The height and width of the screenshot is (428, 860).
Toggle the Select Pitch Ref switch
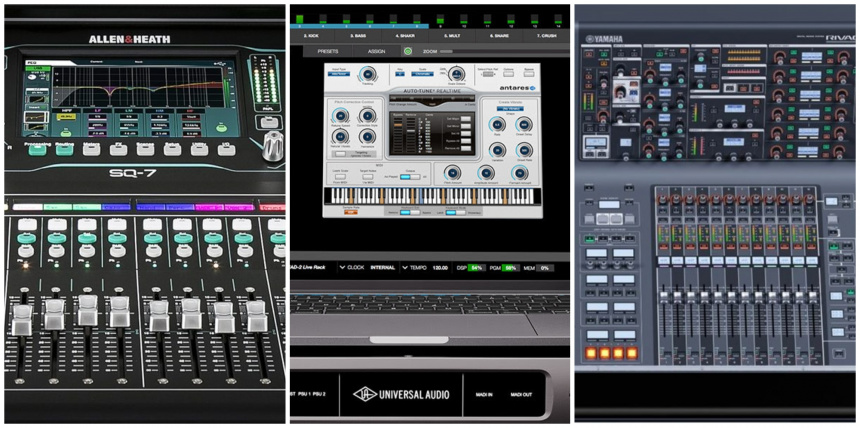coord(488,74)
